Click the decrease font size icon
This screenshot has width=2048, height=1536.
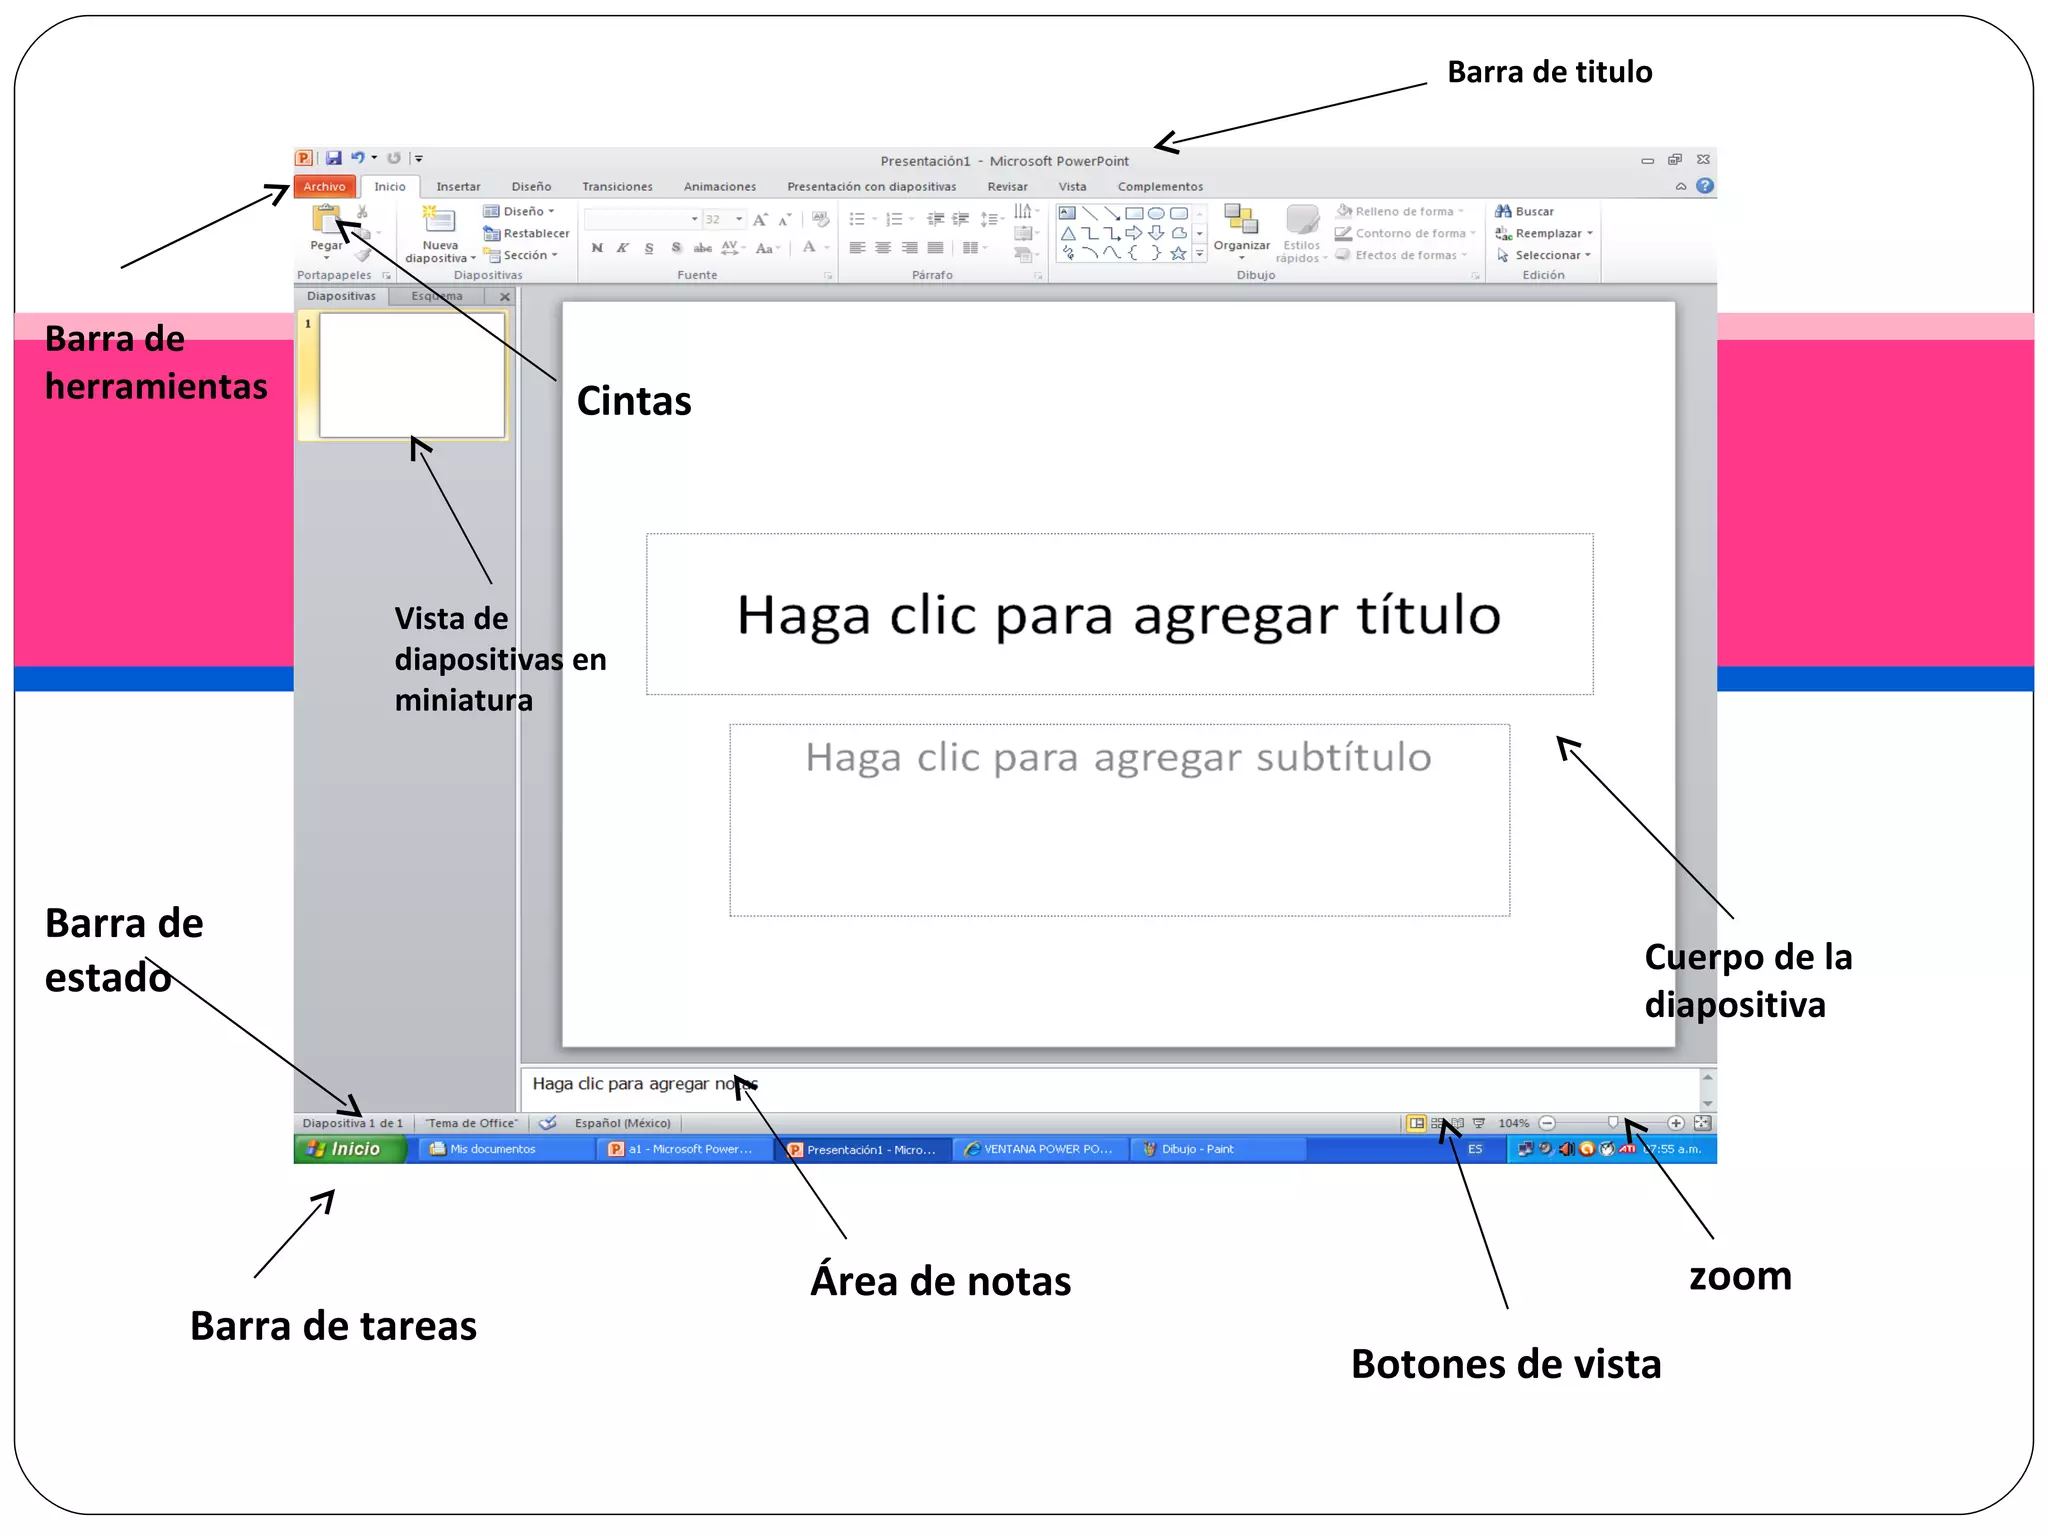pos(784,219)
